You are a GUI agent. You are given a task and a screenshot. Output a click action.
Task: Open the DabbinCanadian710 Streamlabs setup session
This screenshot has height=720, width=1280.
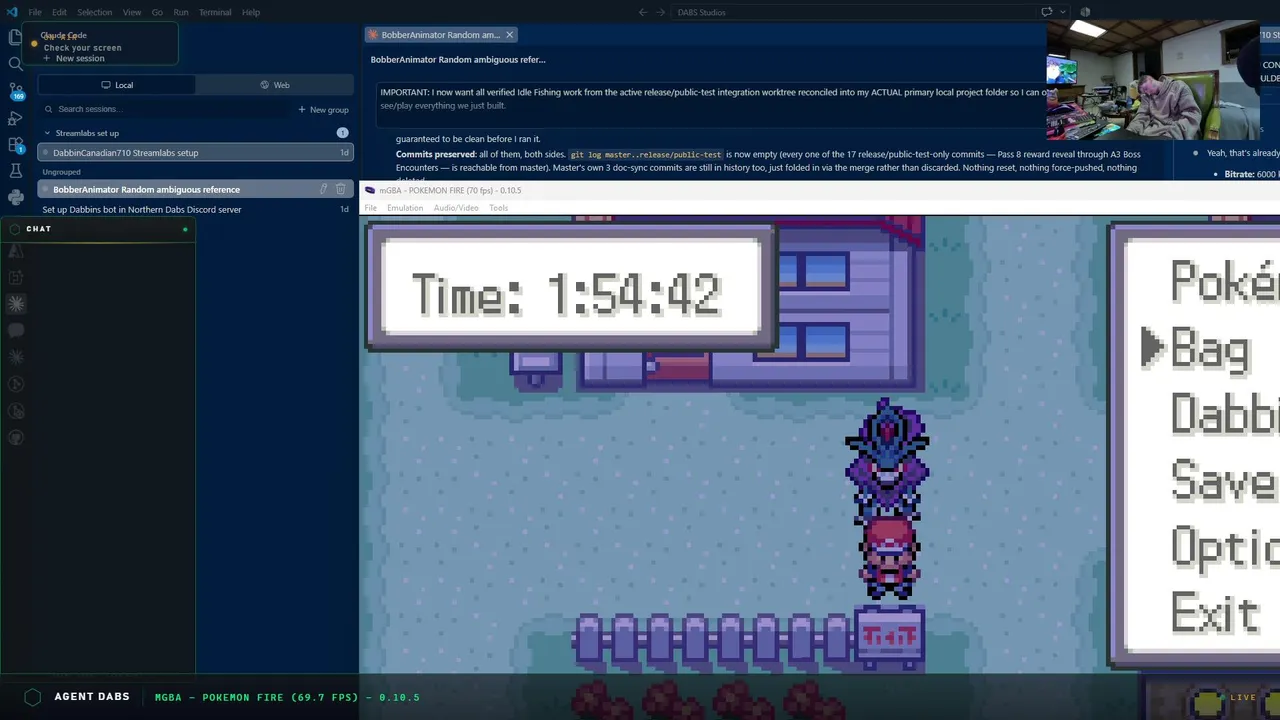(196, 153)
